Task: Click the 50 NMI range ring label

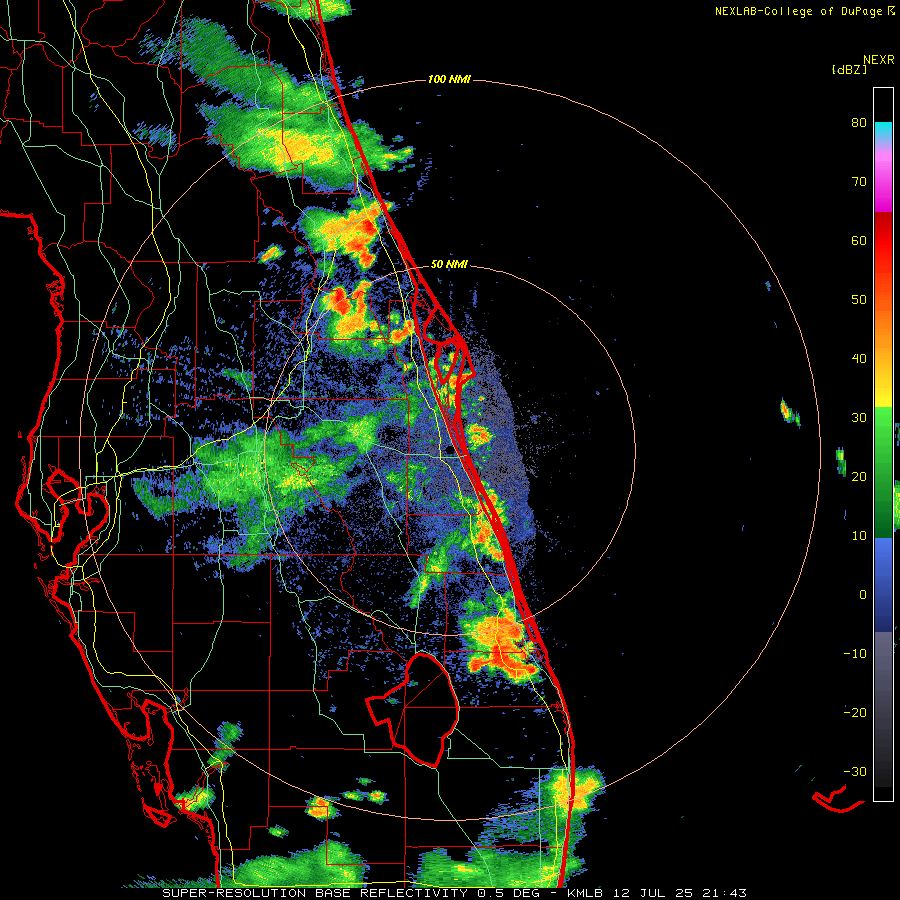Action: click(449, 265)
